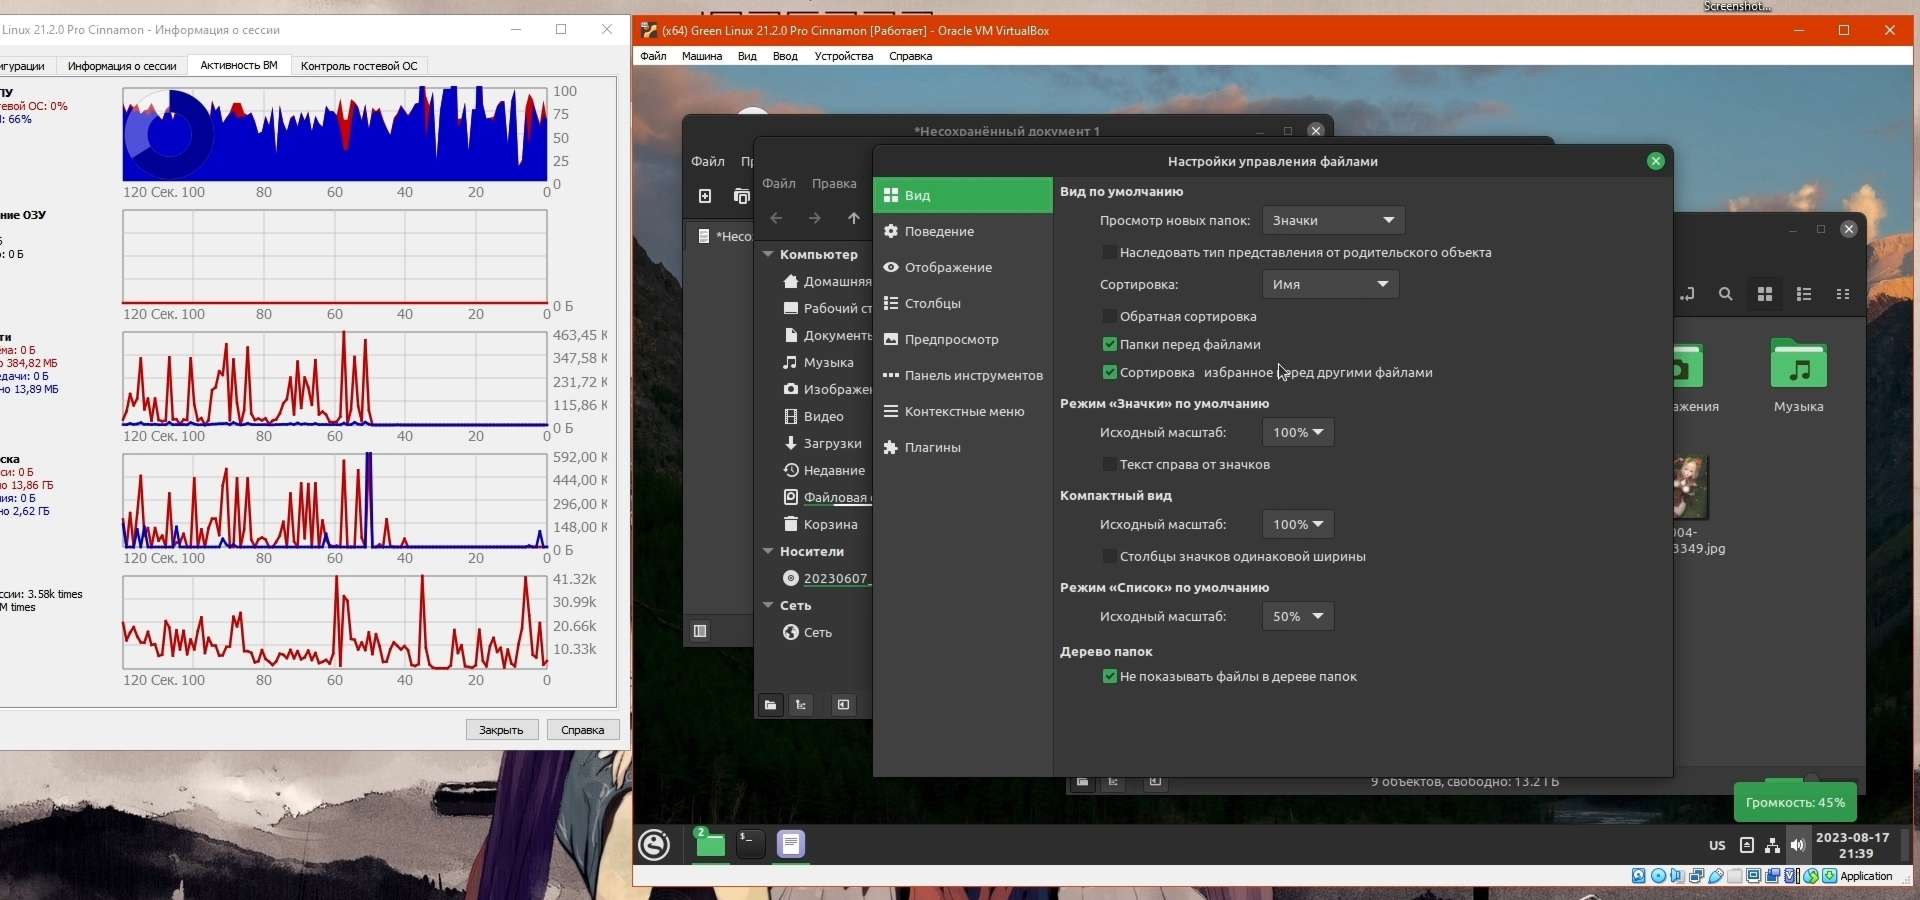
Task: Click the Справка button in session dialog
Action: (583, 730)
